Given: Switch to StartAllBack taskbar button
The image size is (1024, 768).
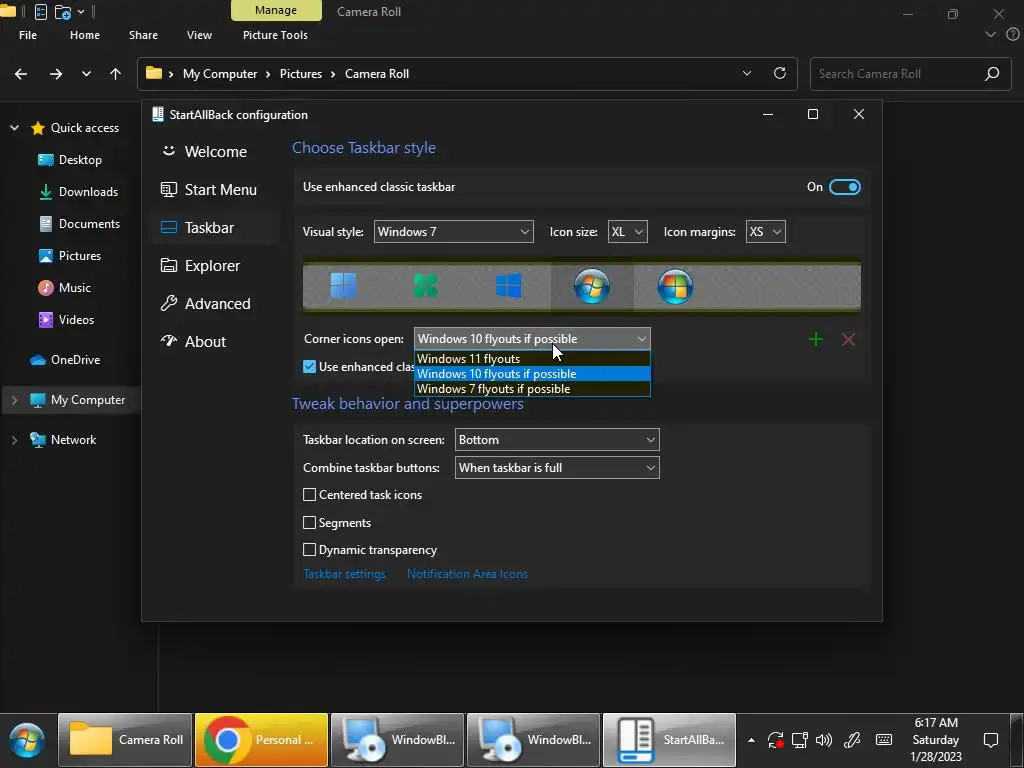Looking at the screenshot, I should point(669,740).
